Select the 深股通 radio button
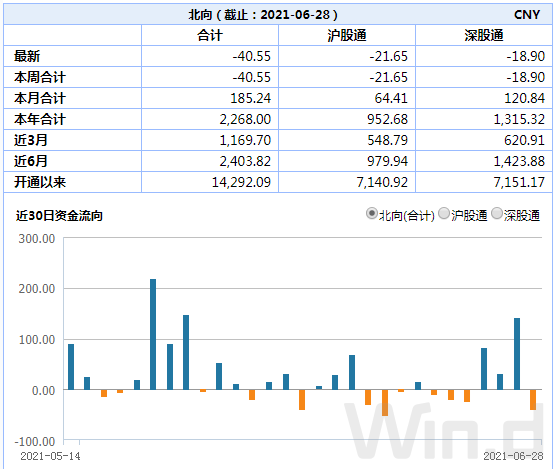 point(496,214)
